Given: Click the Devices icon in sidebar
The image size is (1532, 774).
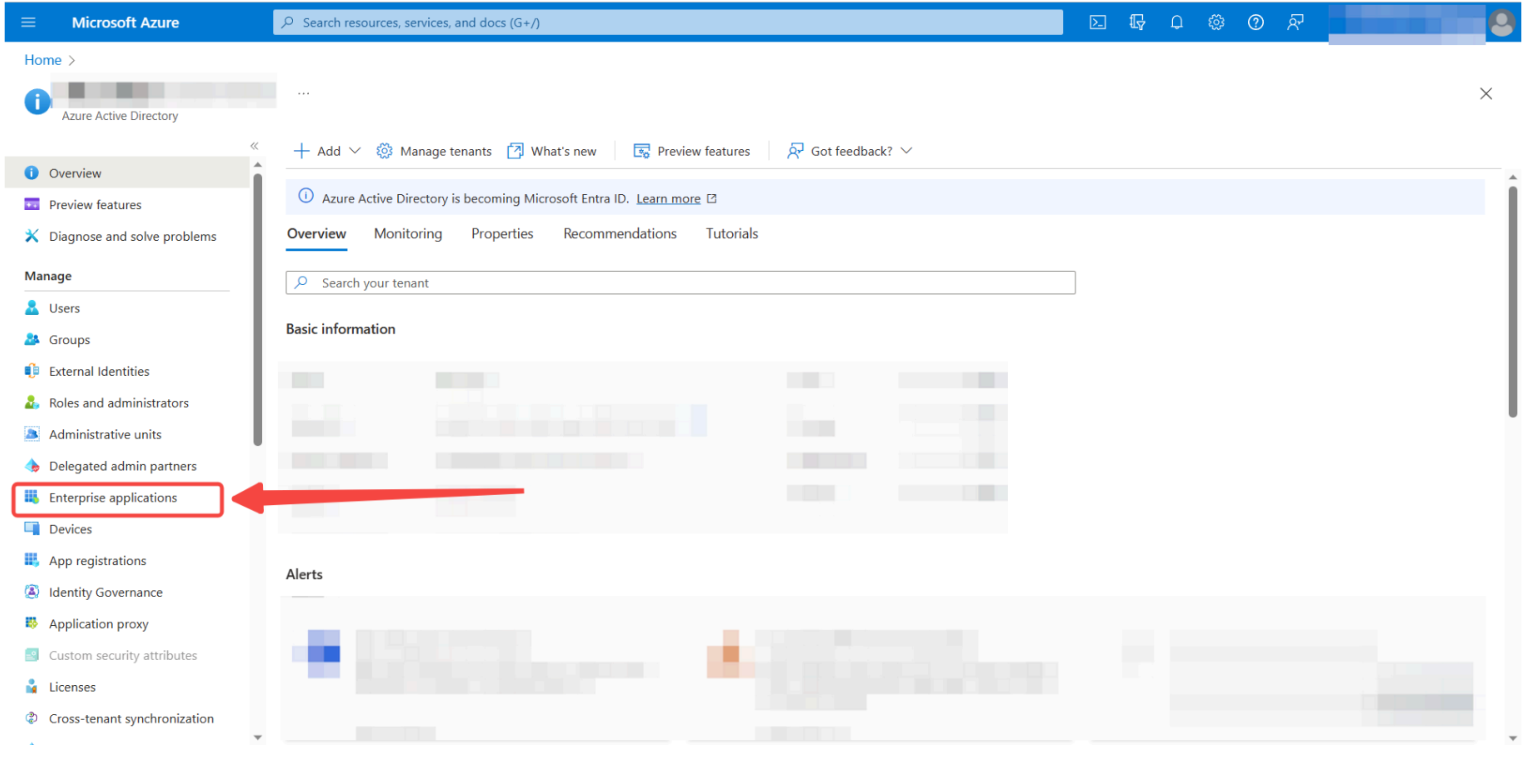Looking at the screenshot, I should (x=32, y=529).
